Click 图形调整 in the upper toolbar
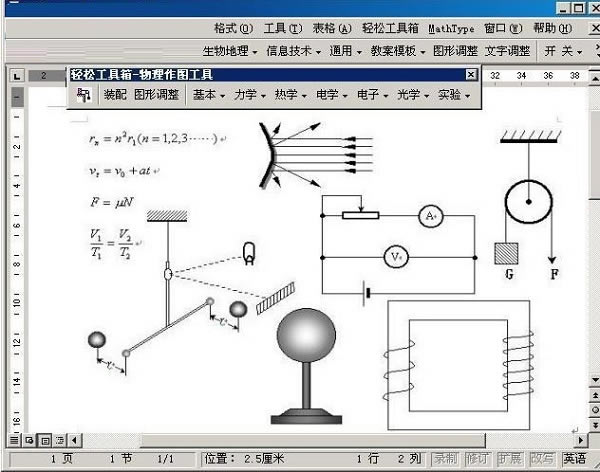This screenshot has height=472, width=600. click(455, 51)
